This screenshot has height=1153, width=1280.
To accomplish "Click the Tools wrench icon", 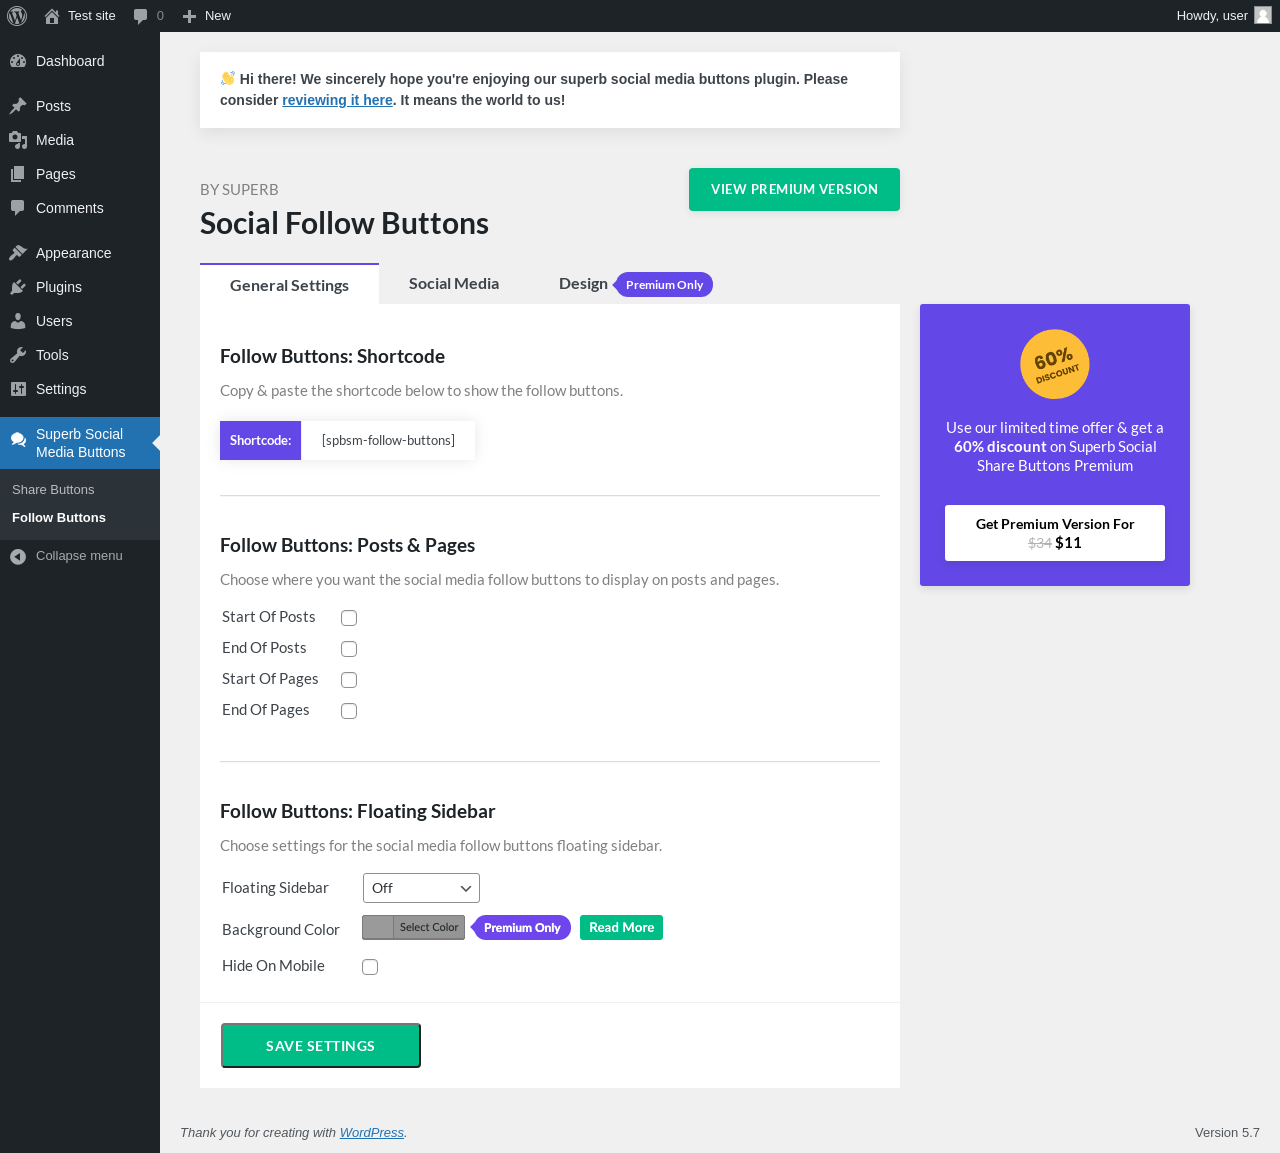I will [x=18, y=355].
